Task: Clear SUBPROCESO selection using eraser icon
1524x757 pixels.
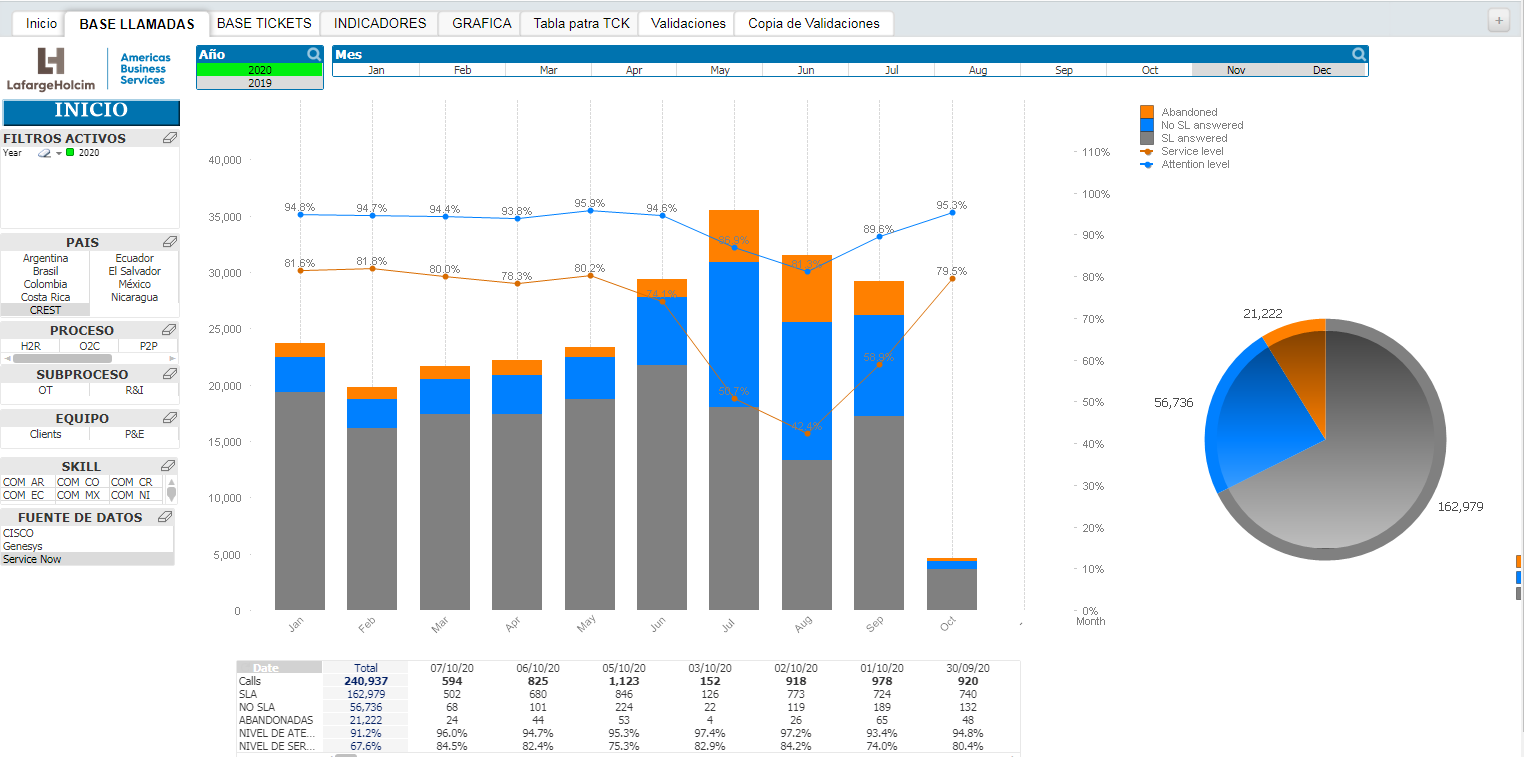Action: 169,374
